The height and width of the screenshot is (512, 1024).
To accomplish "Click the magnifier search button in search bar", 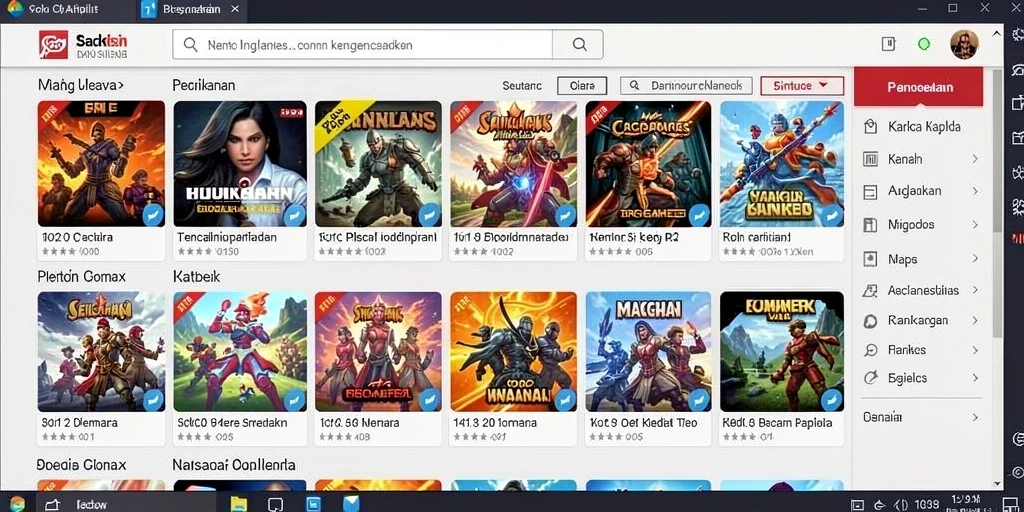I will click(579, 44).
